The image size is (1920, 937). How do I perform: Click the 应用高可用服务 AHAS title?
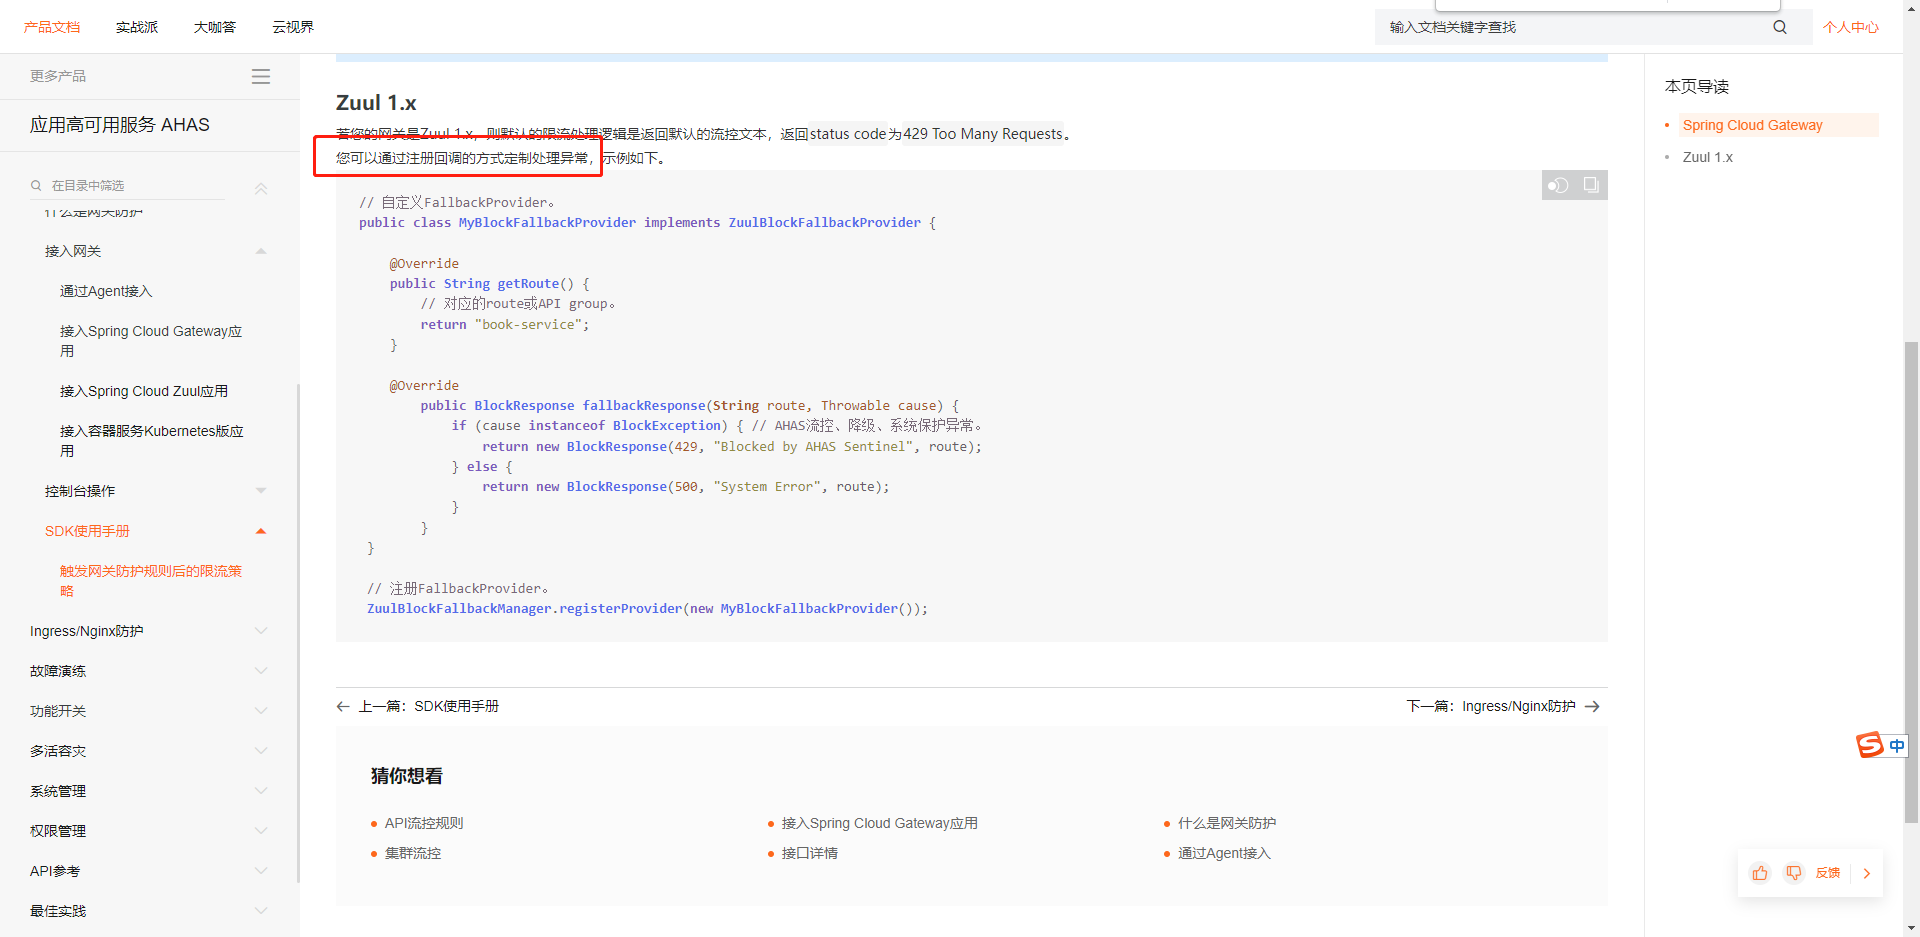click(120, 125)
